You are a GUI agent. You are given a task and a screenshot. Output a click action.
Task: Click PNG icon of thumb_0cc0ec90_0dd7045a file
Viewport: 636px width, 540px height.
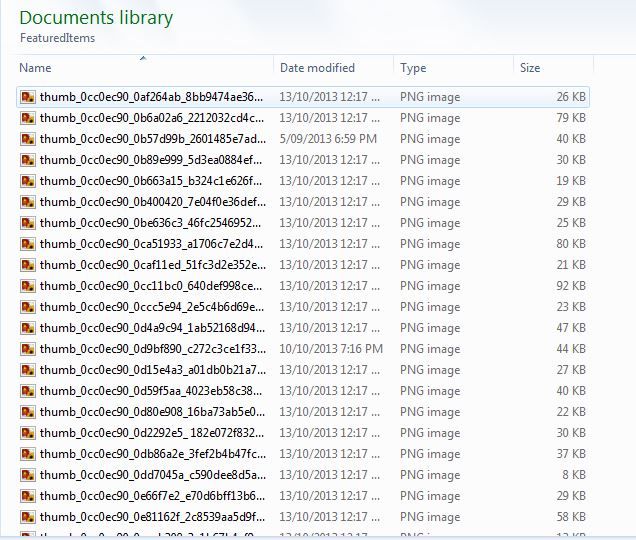pyautogui.click(x=28, y=475)
